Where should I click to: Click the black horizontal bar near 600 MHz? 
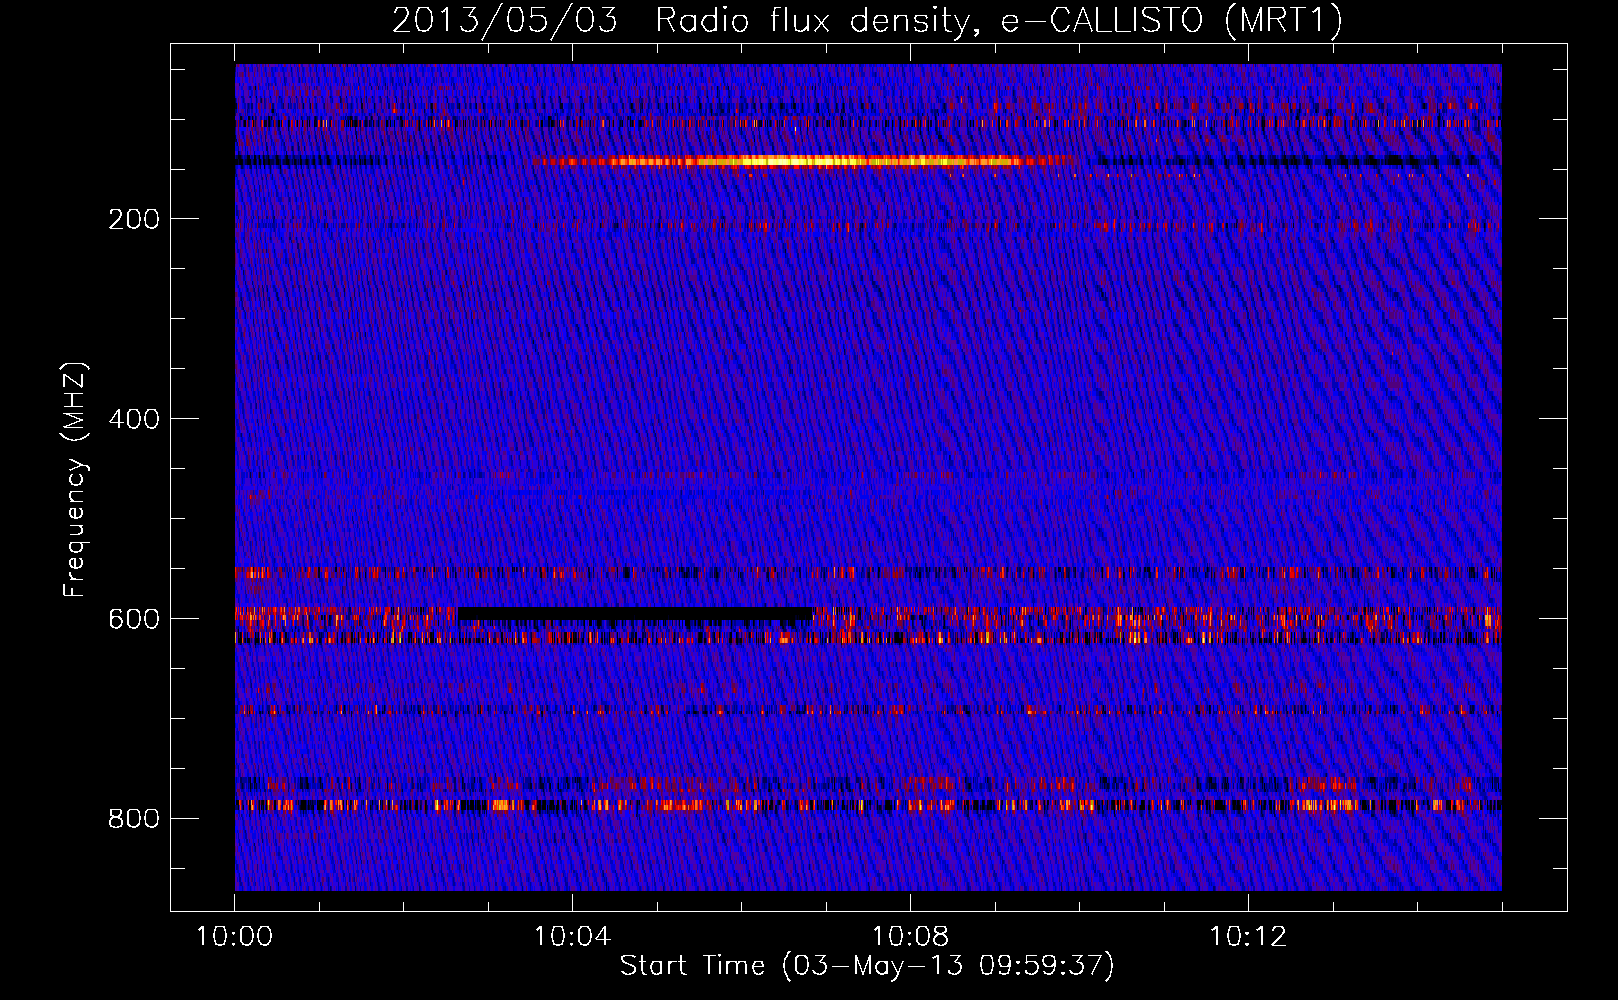[635, 614]
